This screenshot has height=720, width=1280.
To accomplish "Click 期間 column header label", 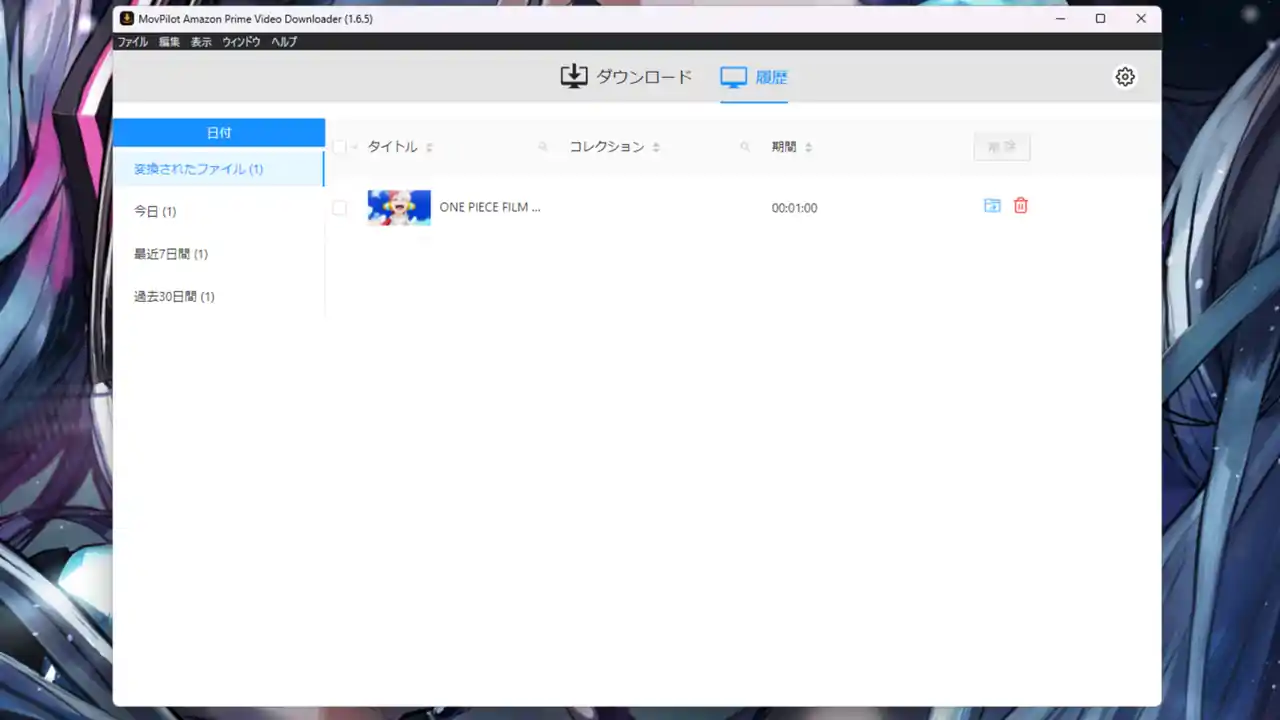I will point(784,147).
